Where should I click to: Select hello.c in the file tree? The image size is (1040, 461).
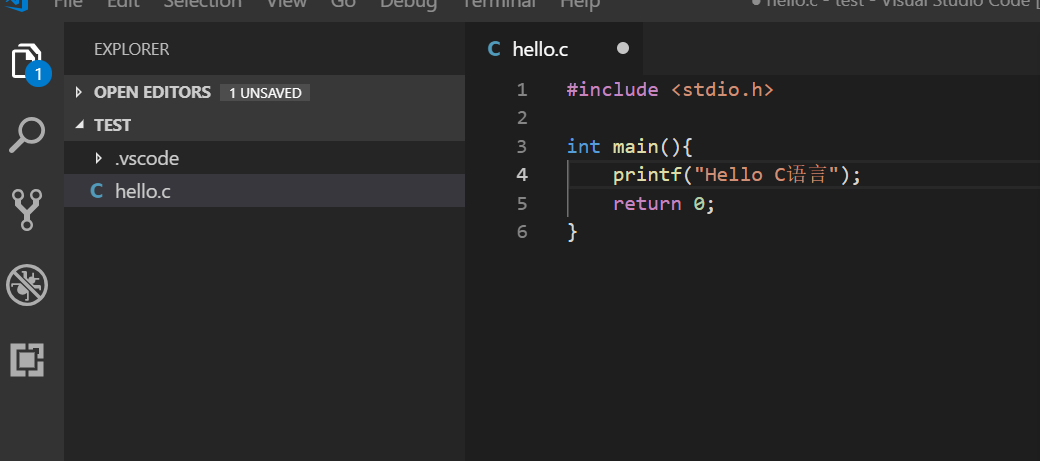click(264, 191)
